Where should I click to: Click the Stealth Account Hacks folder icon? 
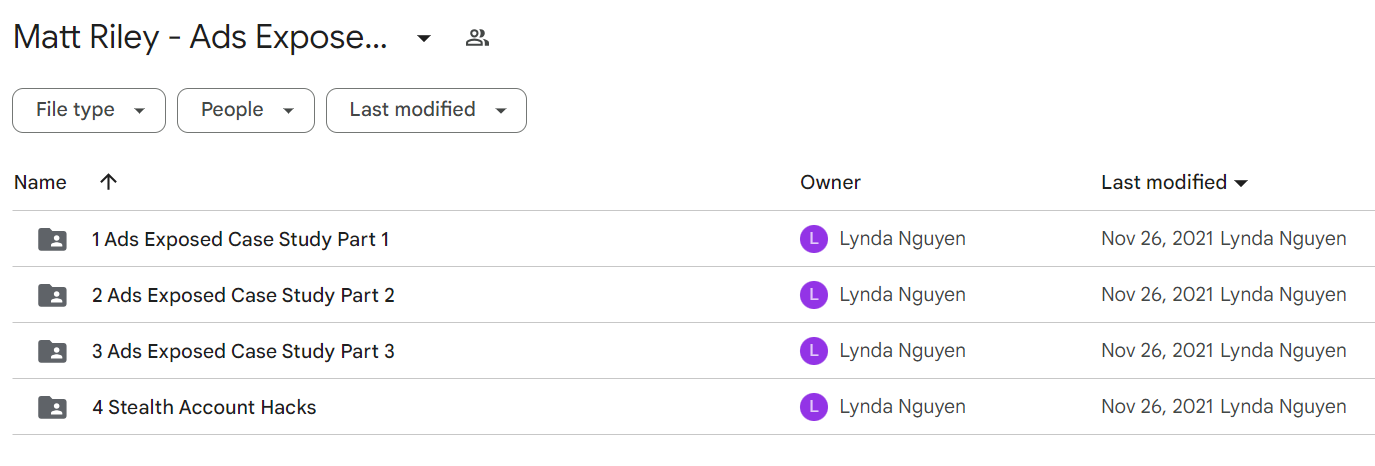[x=52, y=407]
